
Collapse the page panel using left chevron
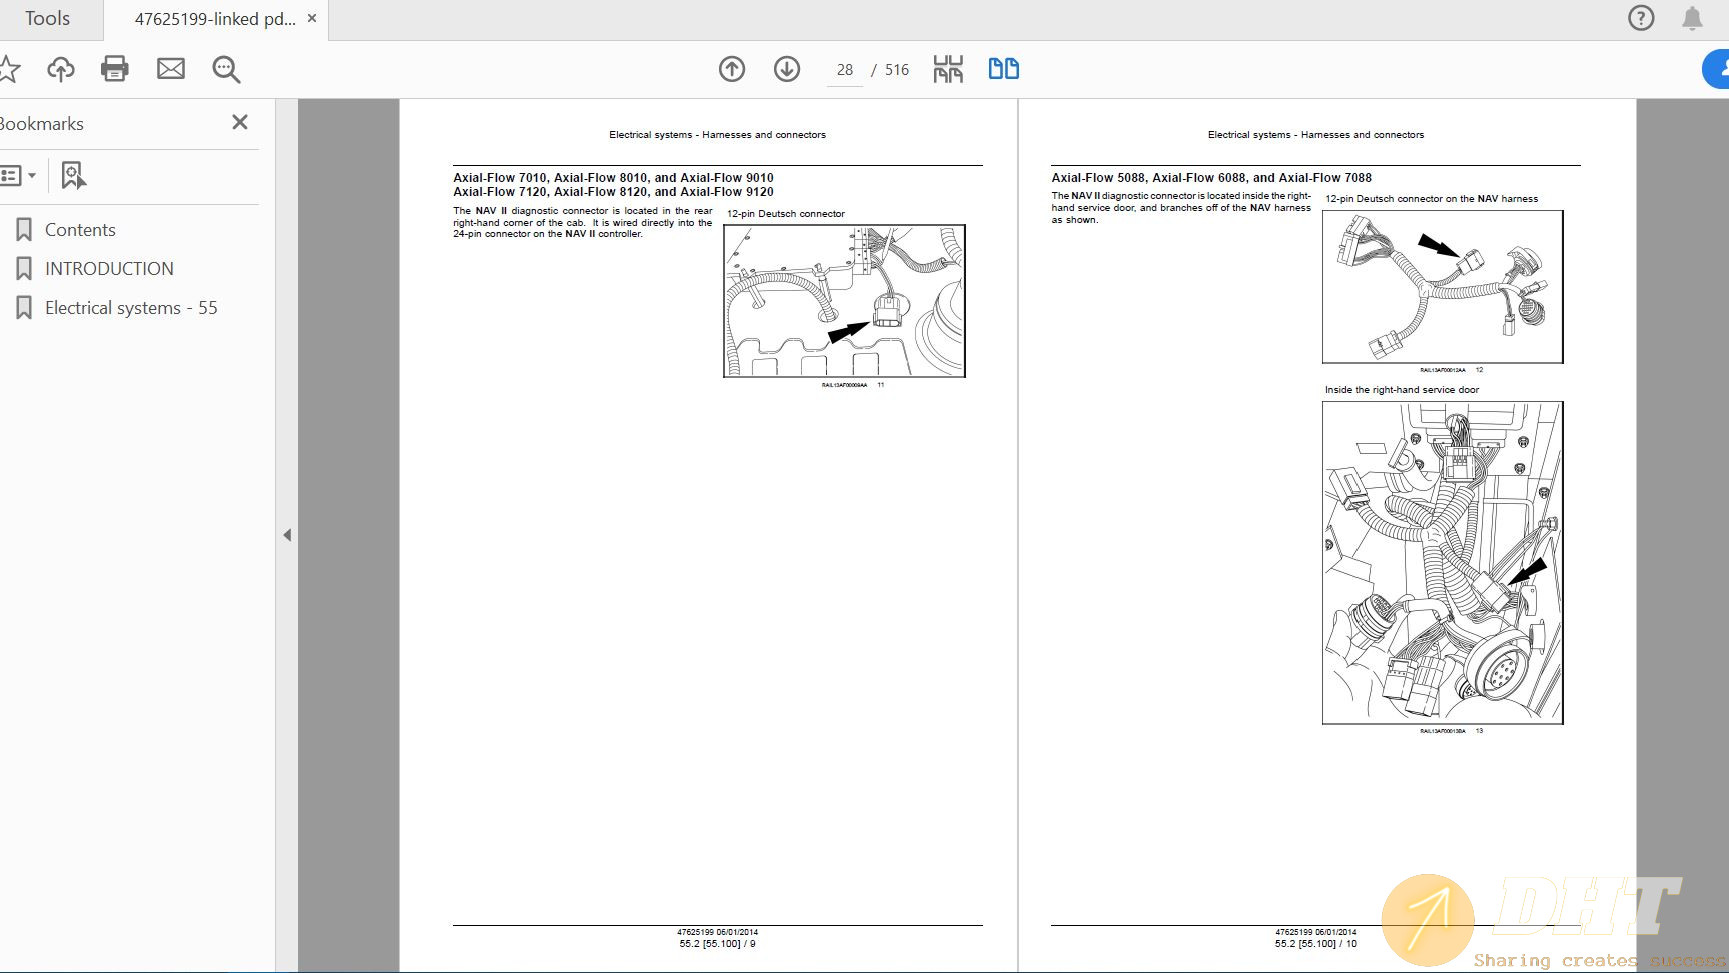point(288,535)
